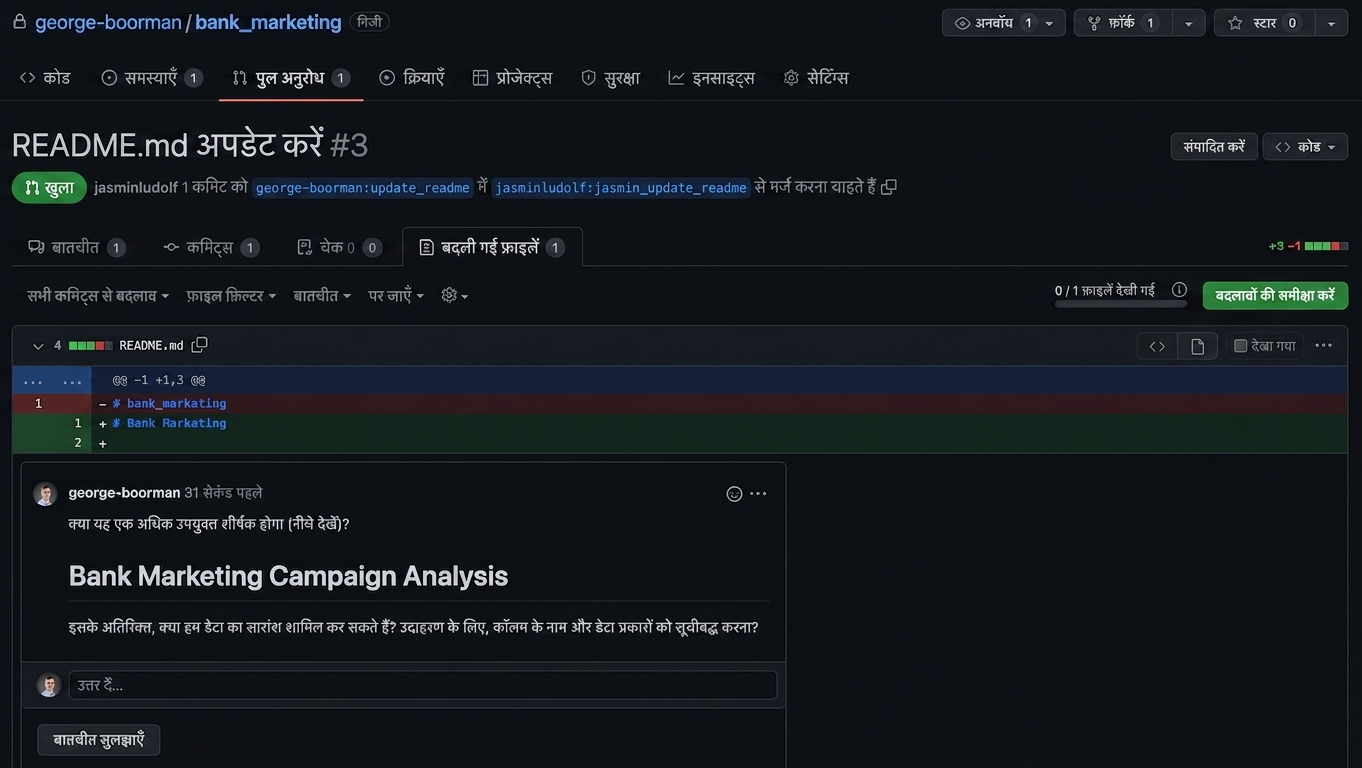Viewport: 1362px width, 768px height.
Task: Click line number 1 of the removed red line
Action: [x=38, y=404]
